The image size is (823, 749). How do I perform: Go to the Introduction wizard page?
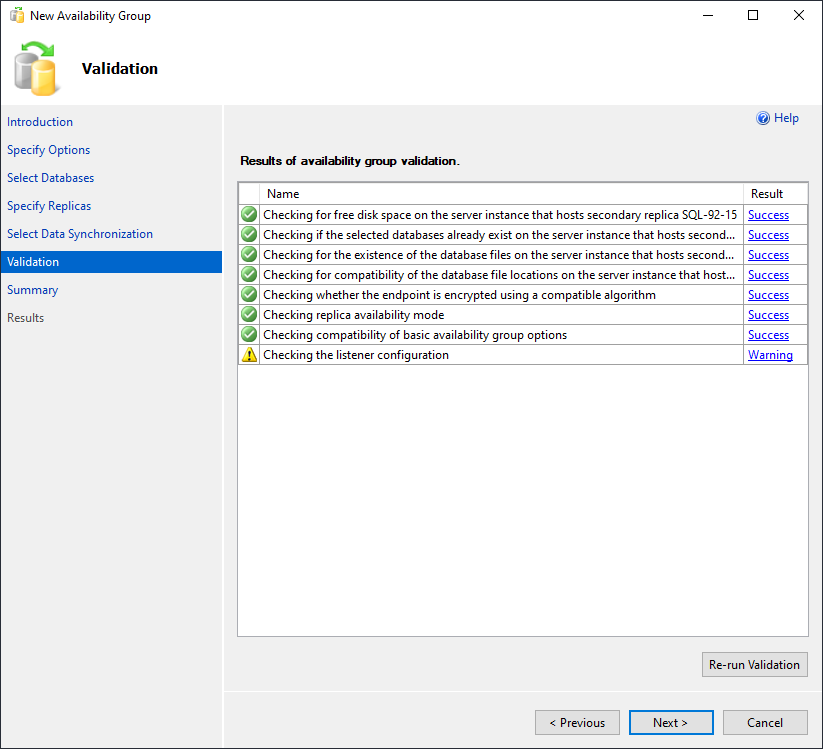(40, 122)
